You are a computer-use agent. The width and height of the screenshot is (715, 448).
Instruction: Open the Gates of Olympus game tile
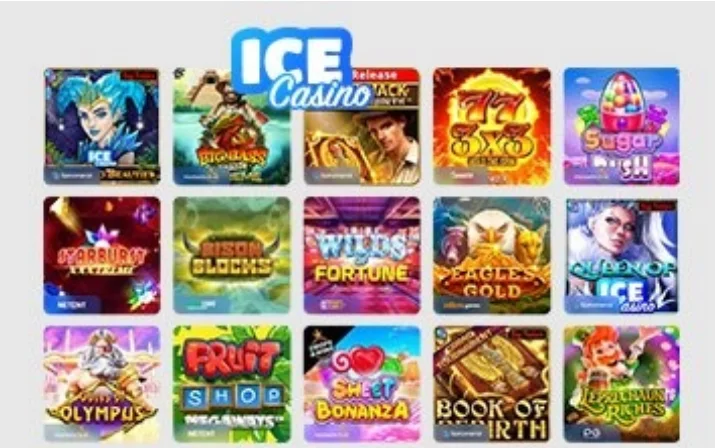click(102, 384)
